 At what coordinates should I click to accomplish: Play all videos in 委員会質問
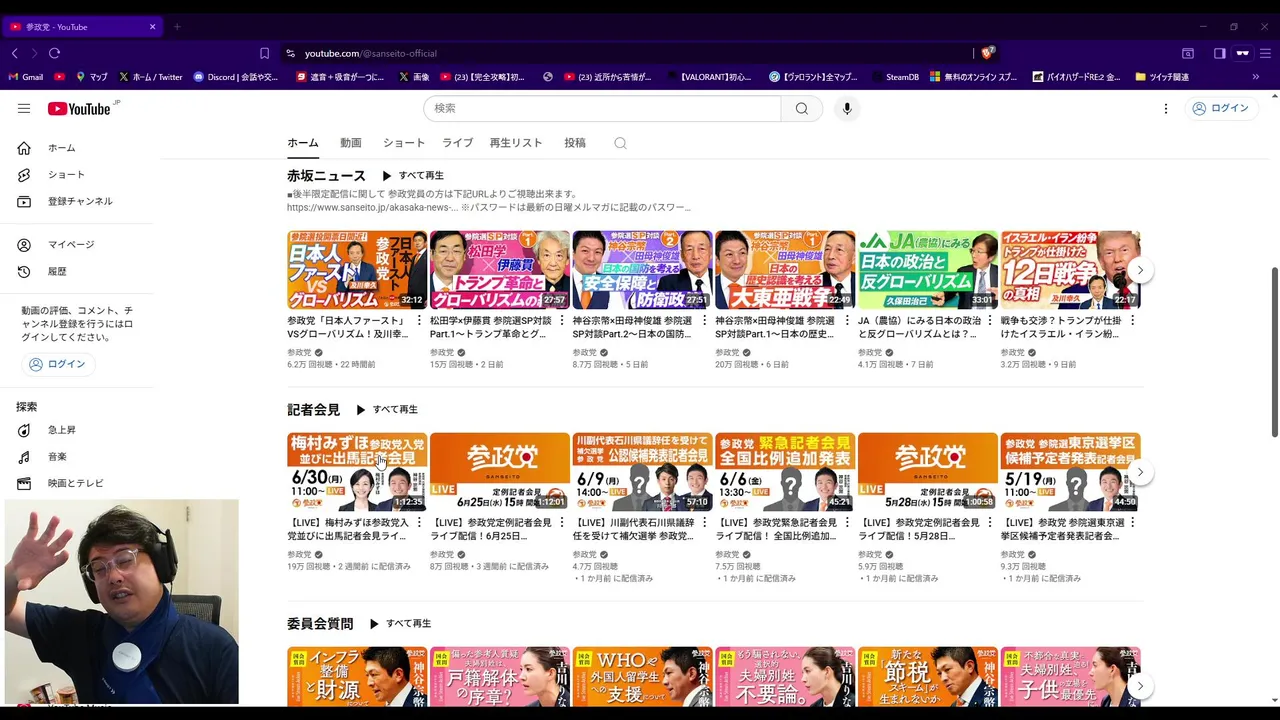point(399,624)
